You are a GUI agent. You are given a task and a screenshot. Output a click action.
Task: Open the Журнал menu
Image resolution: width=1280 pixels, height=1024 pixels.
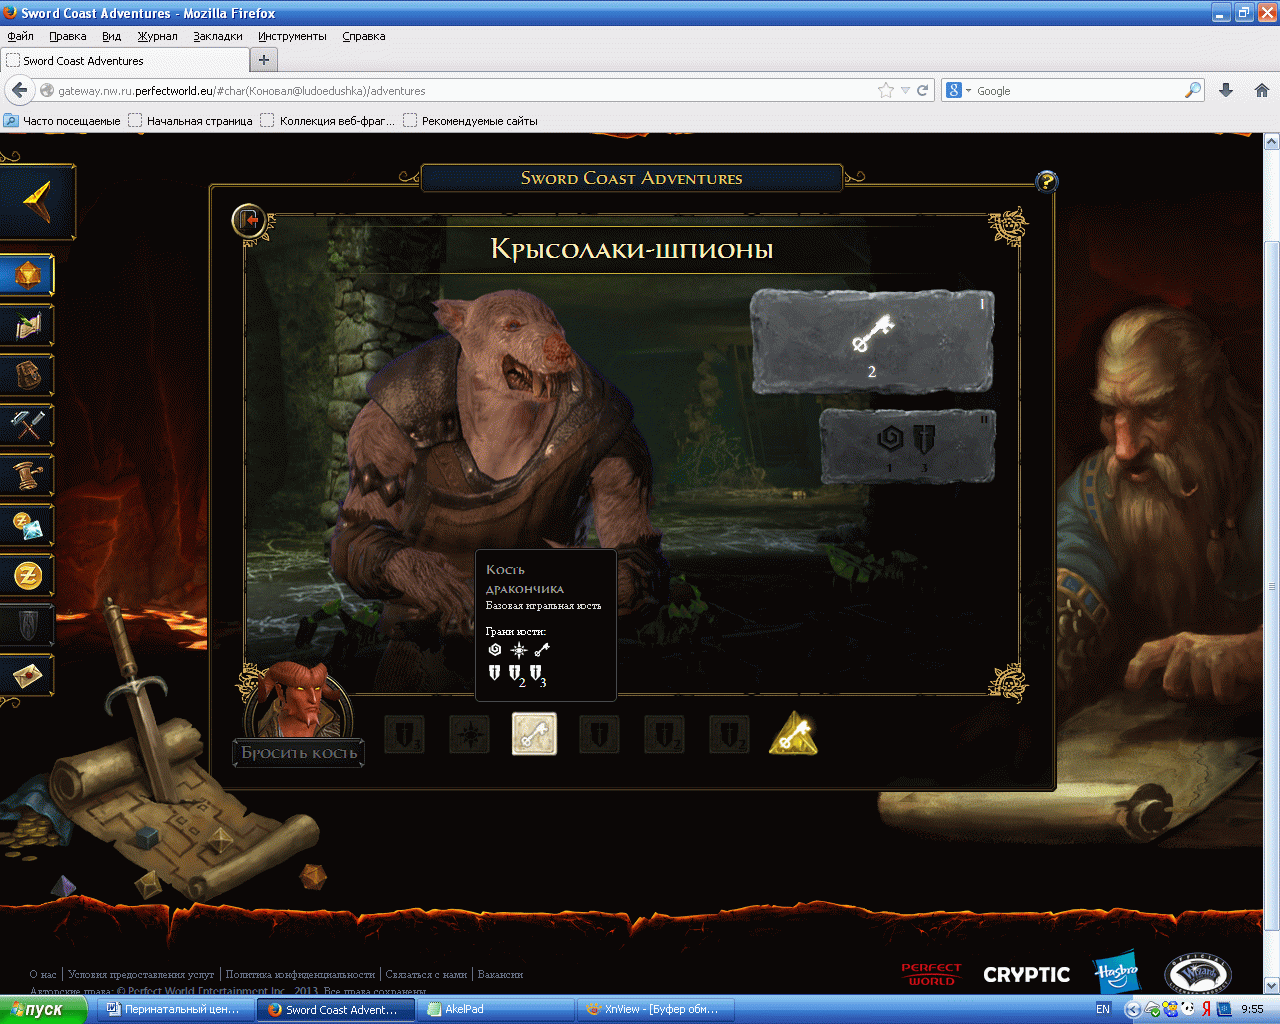pos(157,36)
